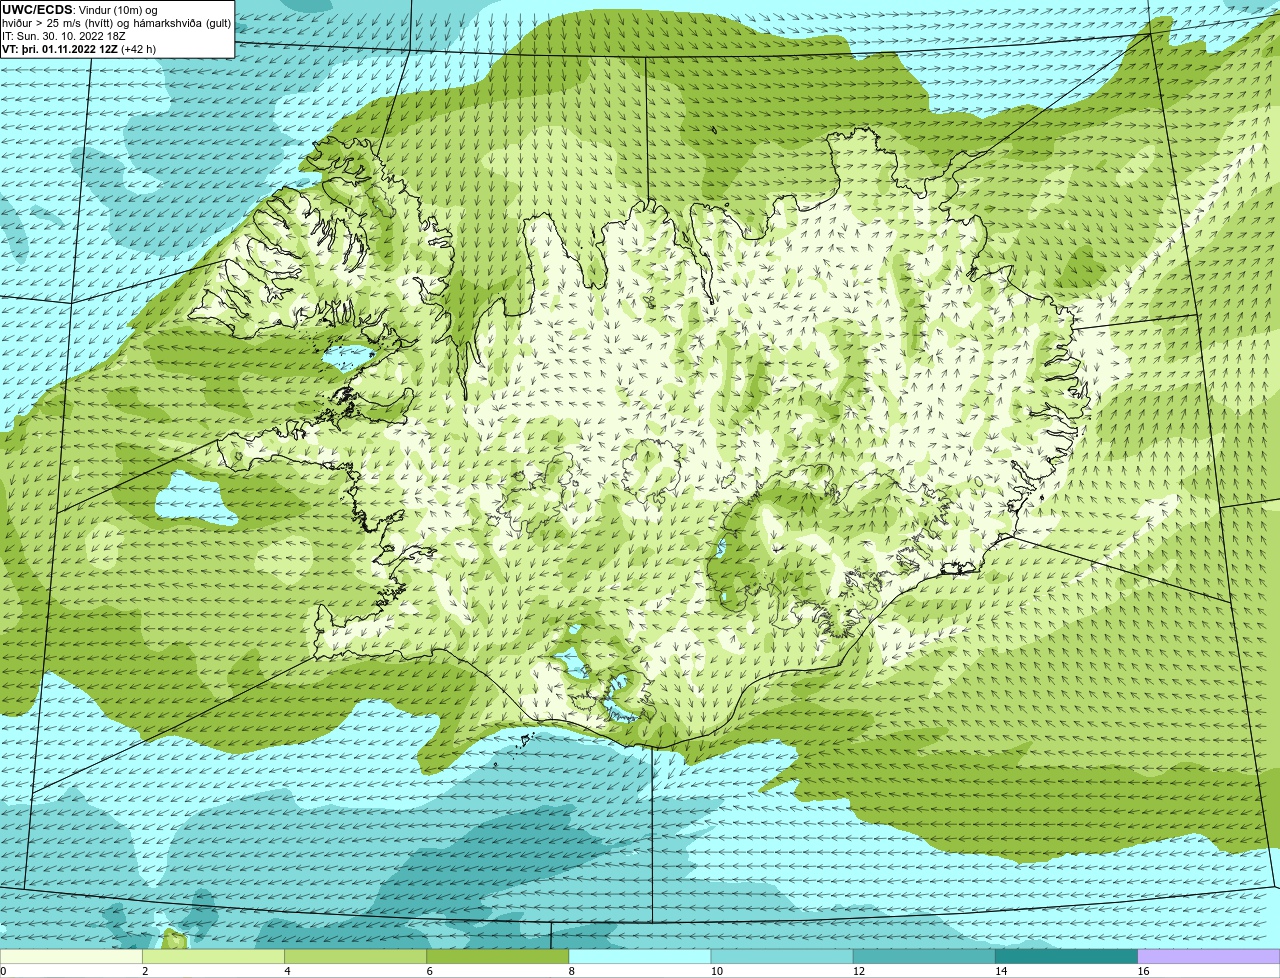The image size is (1280, 978).
Task: Click the pale yellow 0–2 legend color segment
Action: click(x=71, y=957)
